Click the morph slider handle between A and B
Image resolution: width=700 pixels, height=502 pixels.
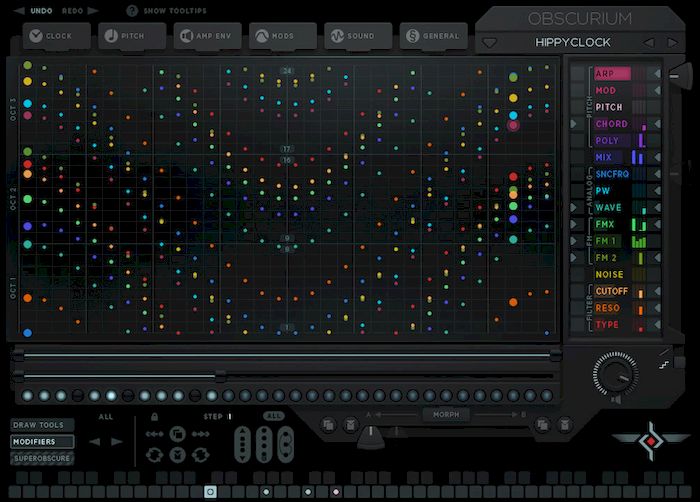(x=369, y=434)
